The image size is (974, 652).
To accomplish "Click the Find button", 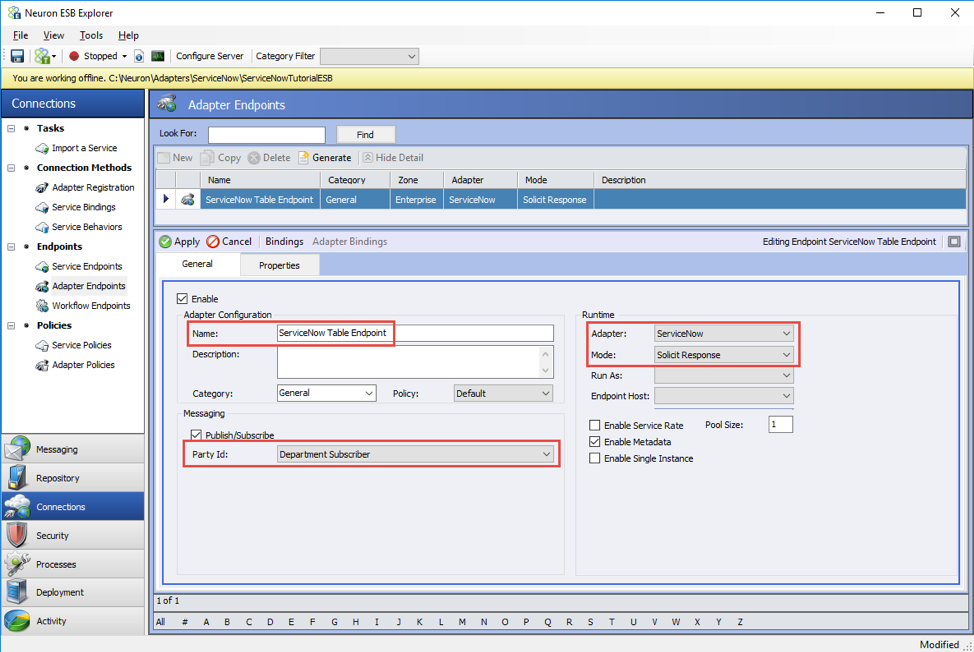I will pos(365,134).
